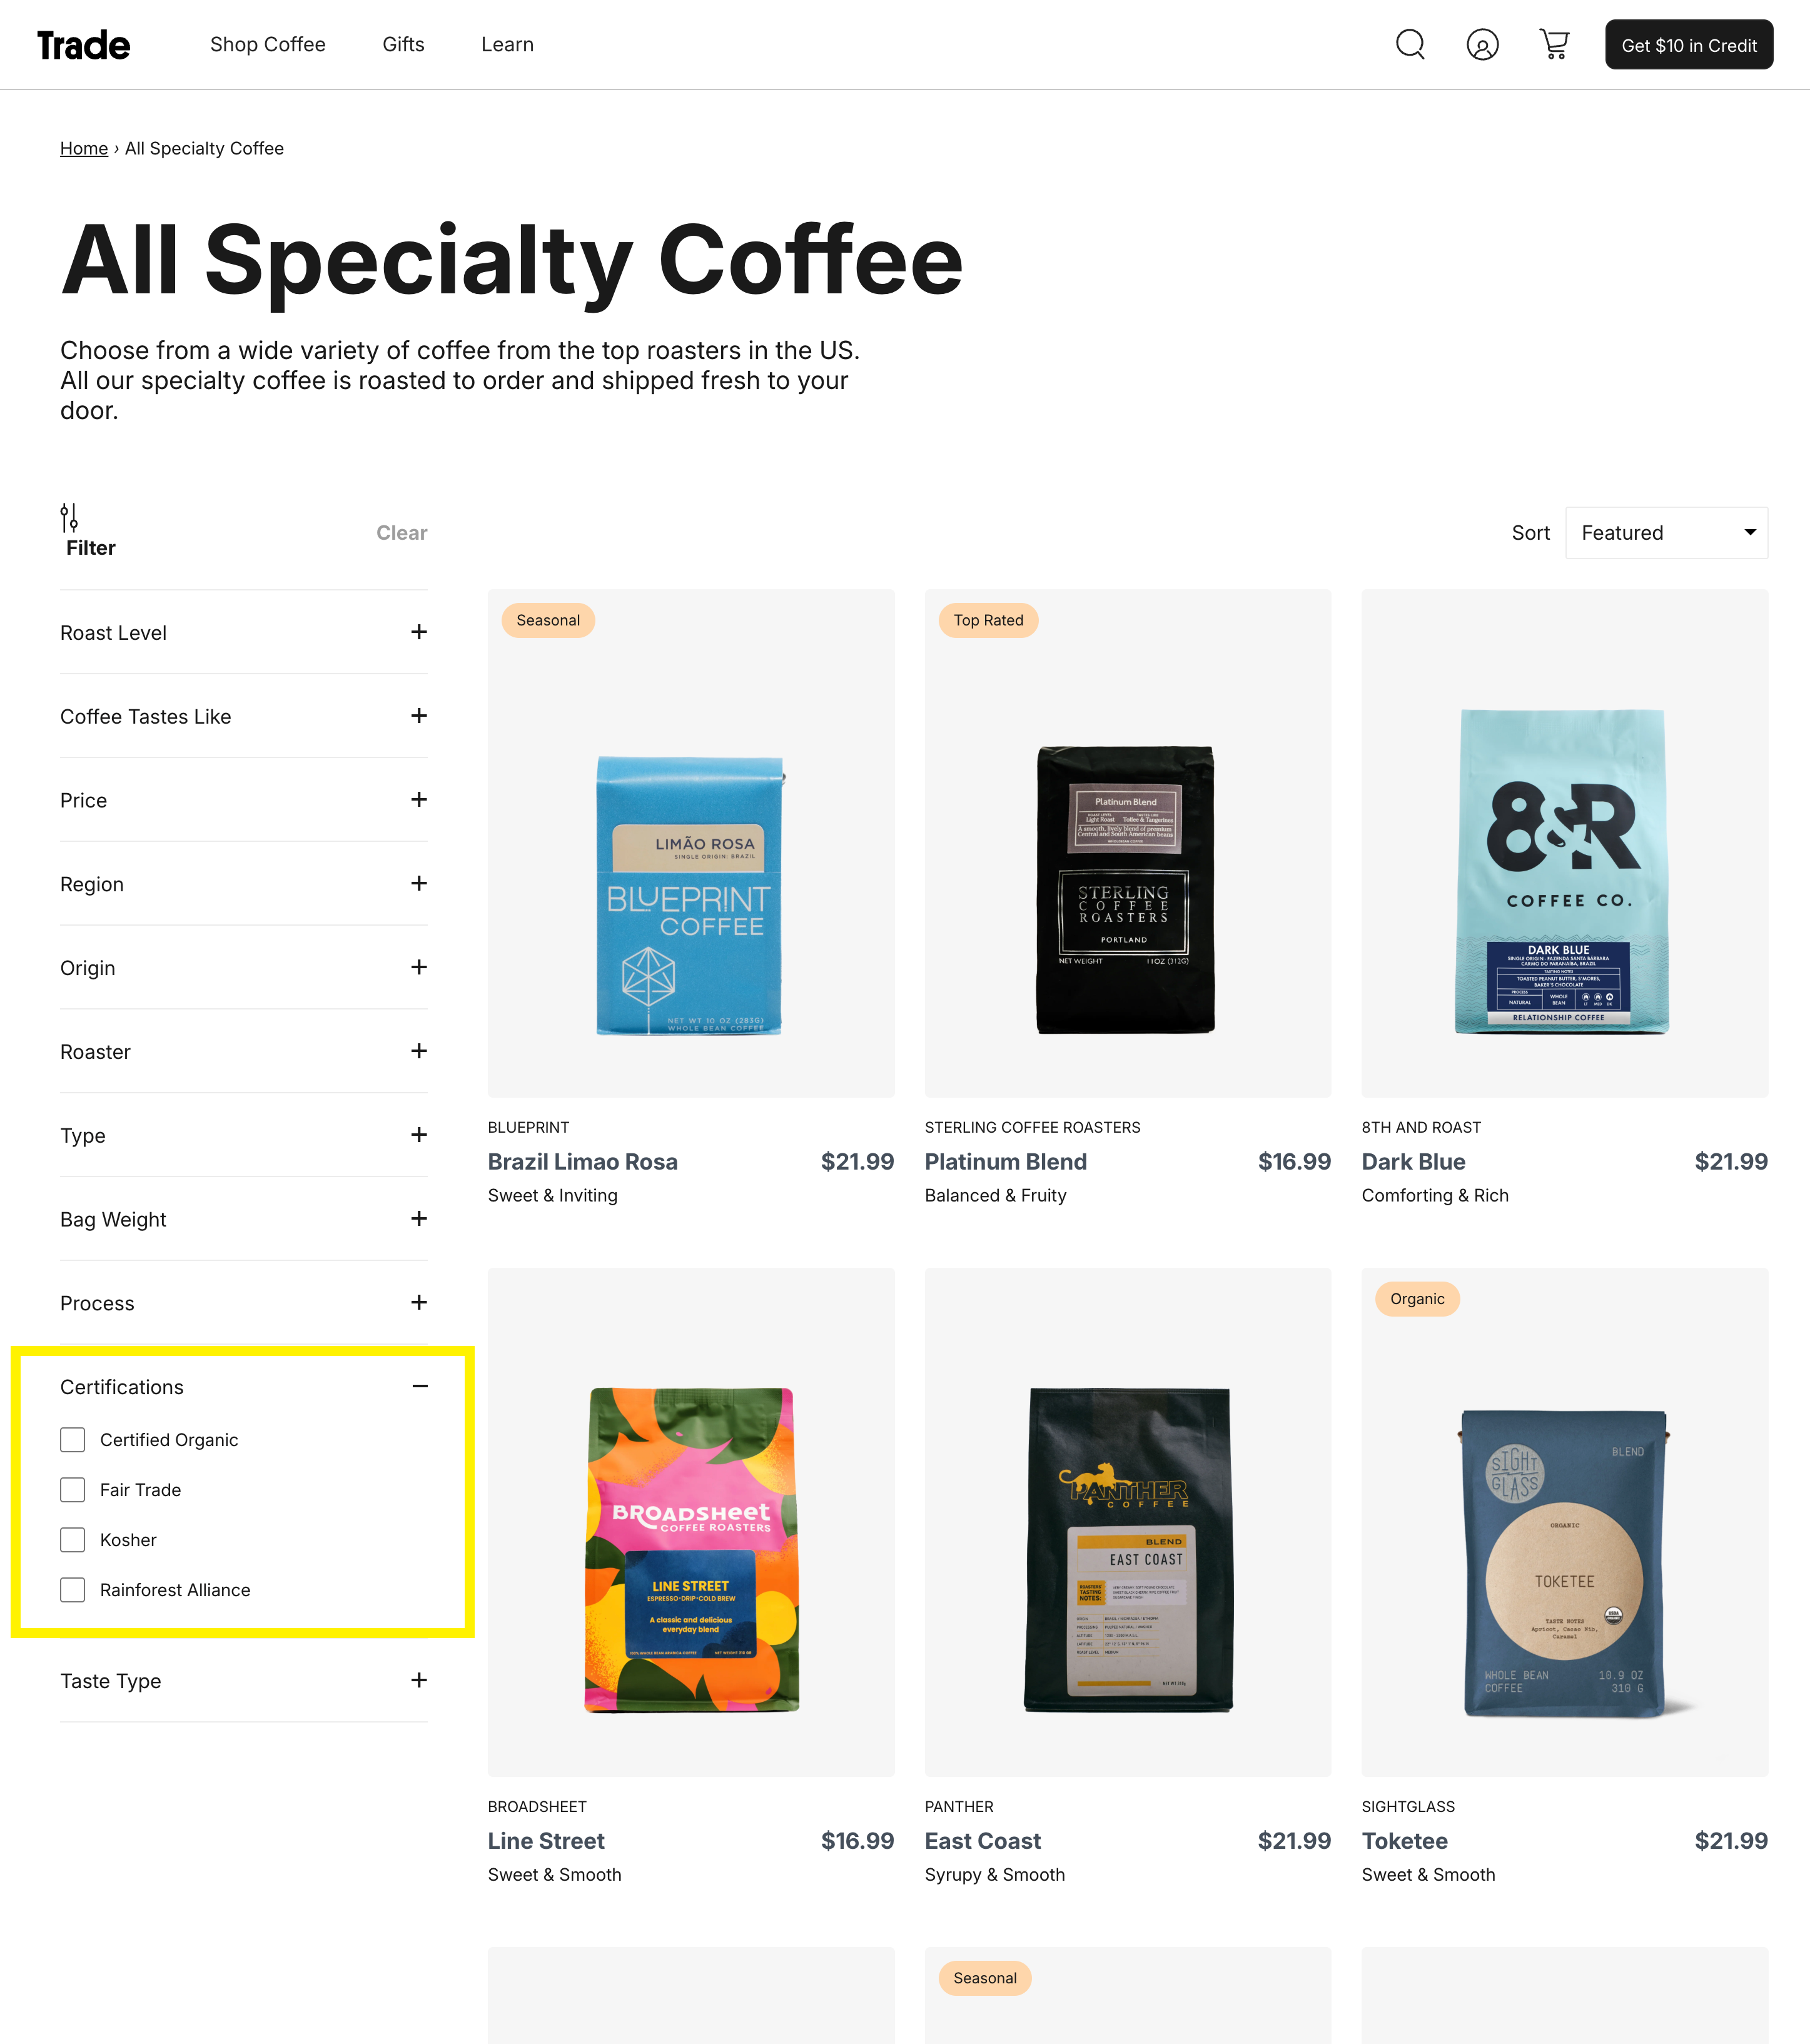
Task: Click the Seasonal badge on Brazil Limao Rosa
Action: point(548,620)
